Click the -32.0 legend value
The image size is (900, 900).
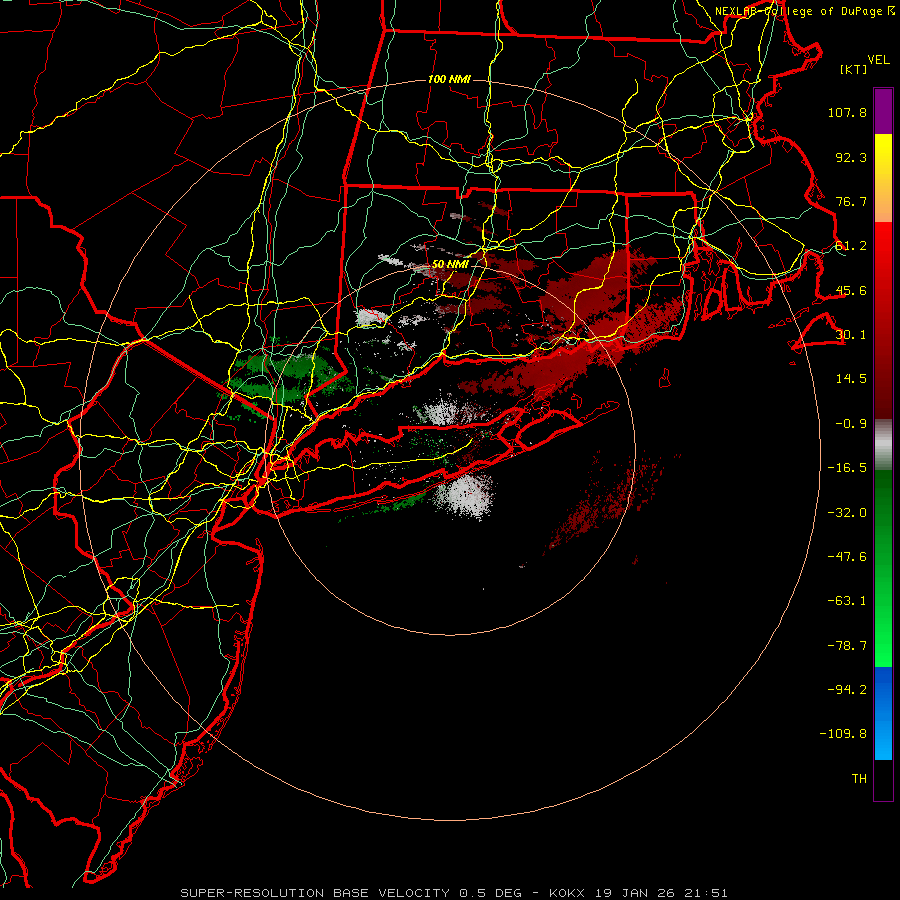(x=847, y=513)
